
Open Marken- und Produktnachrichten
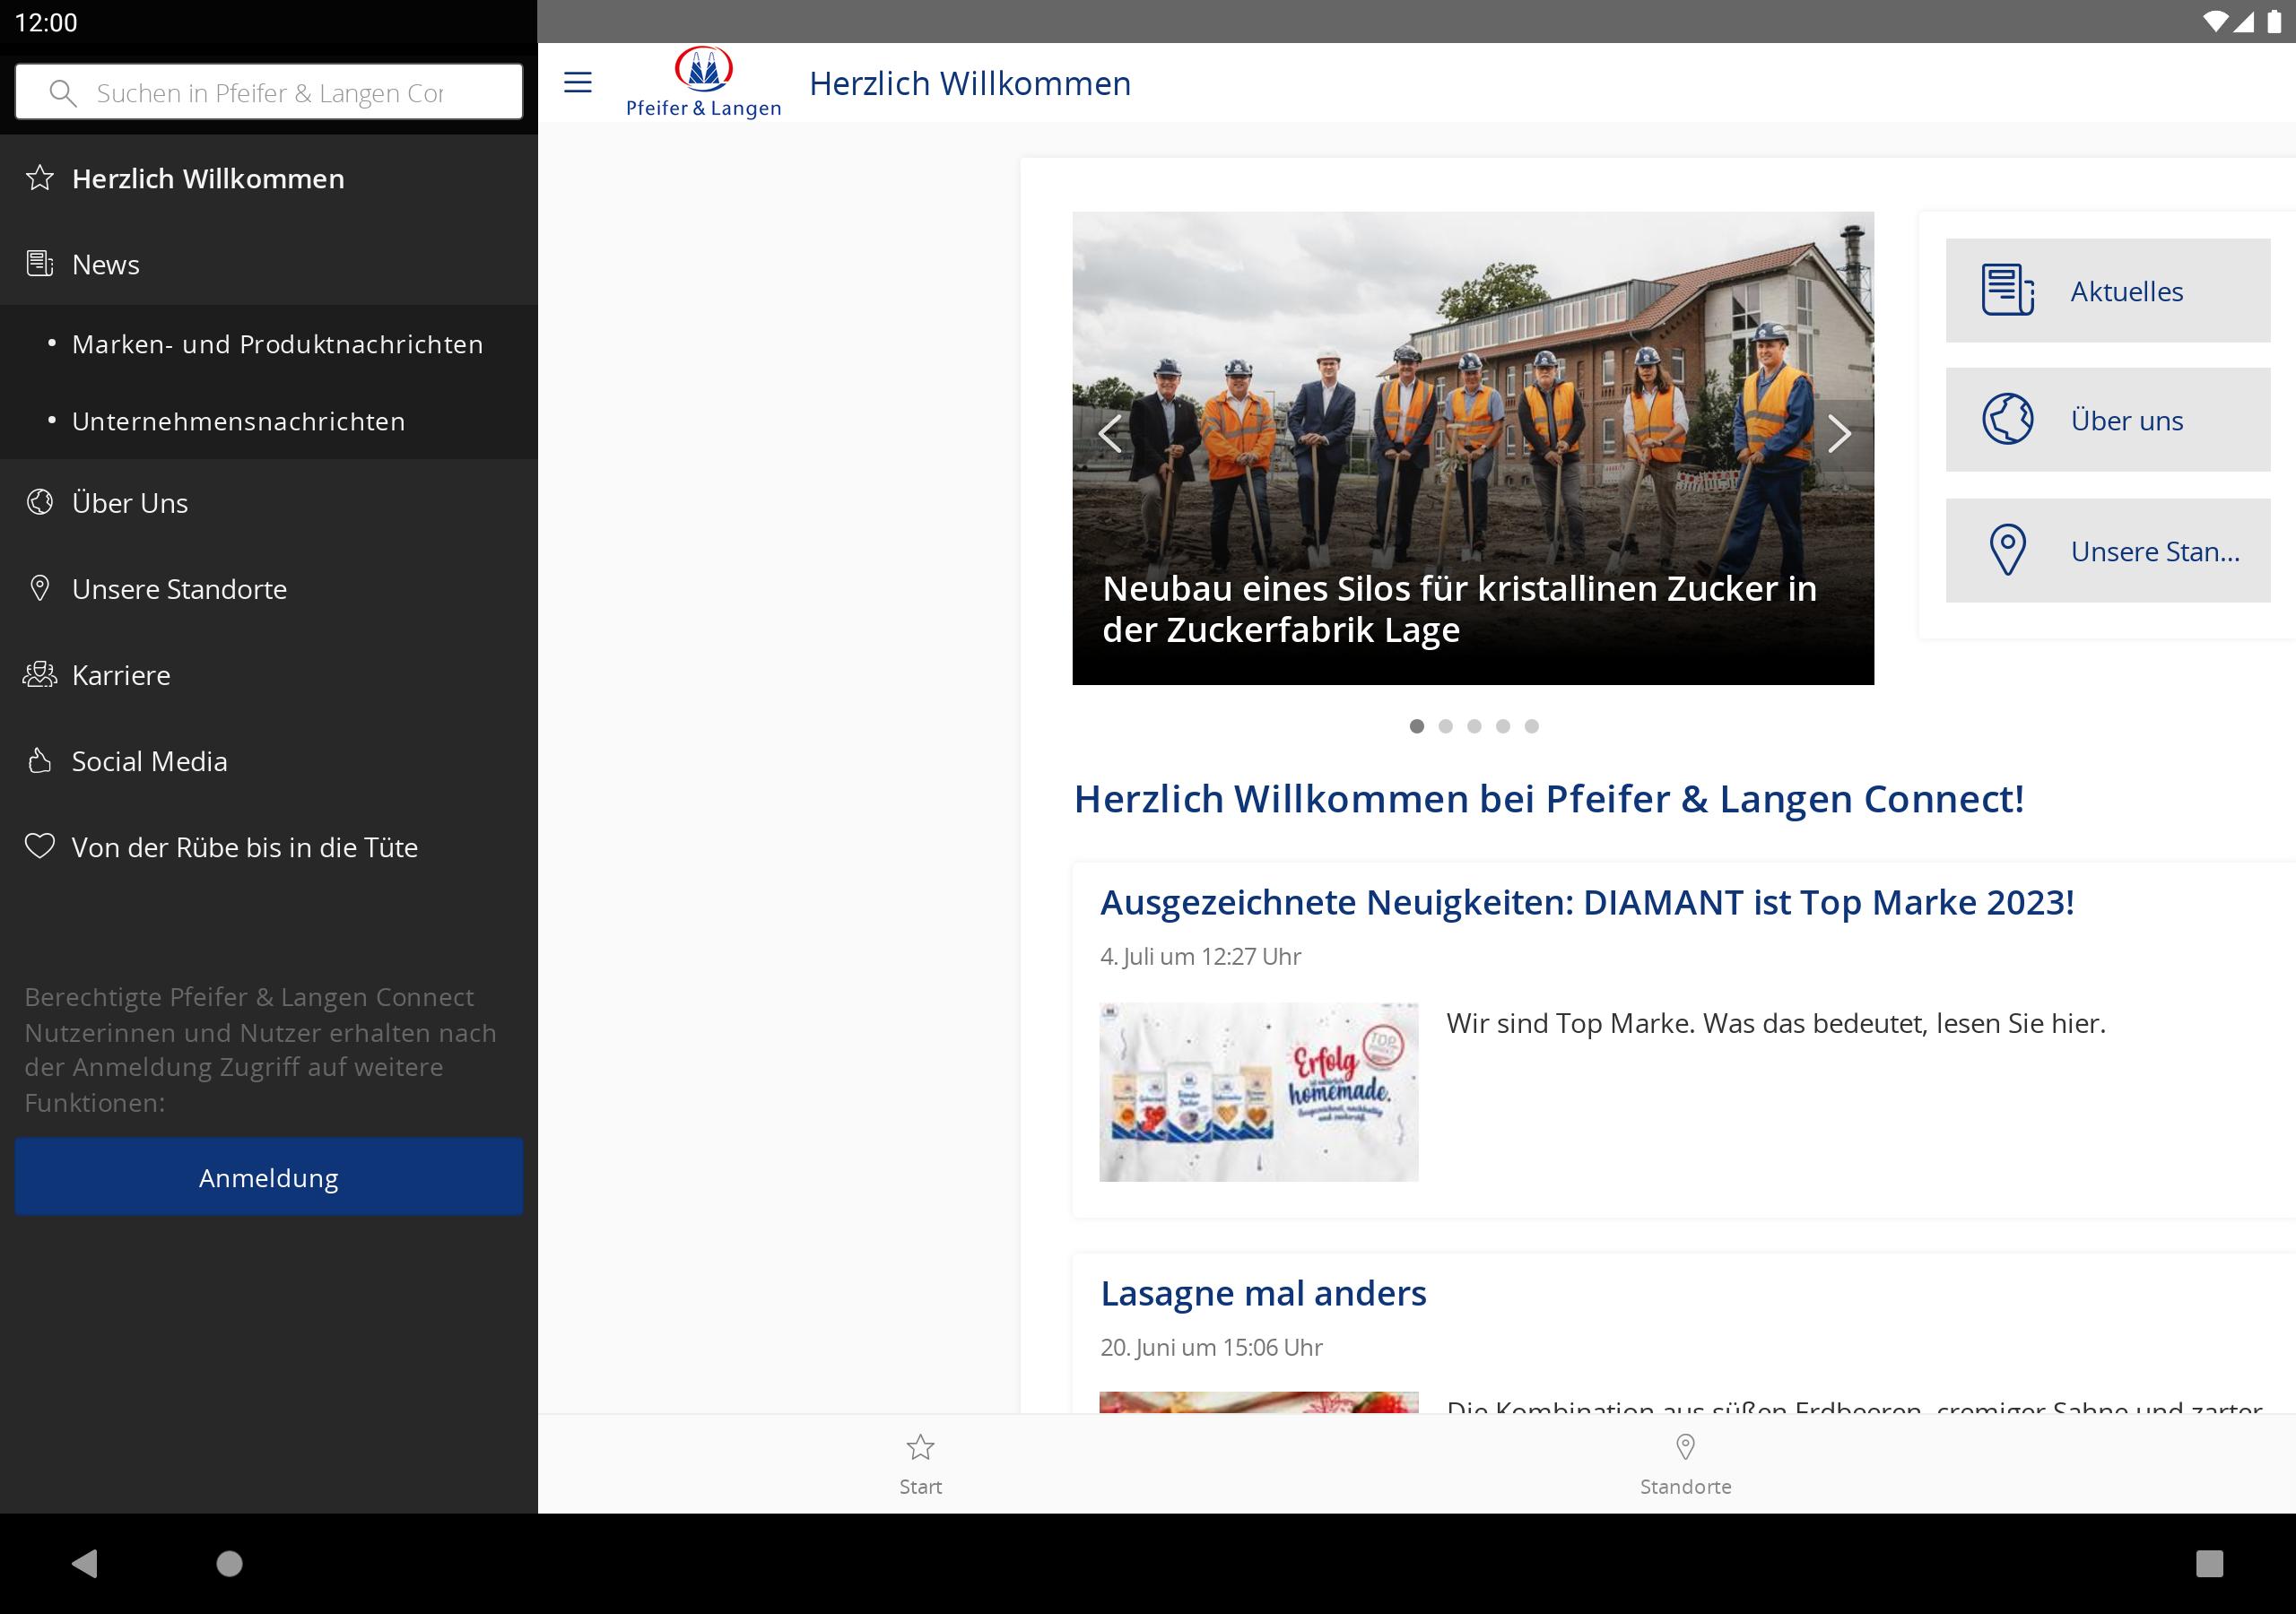click(x=269, y=344)
